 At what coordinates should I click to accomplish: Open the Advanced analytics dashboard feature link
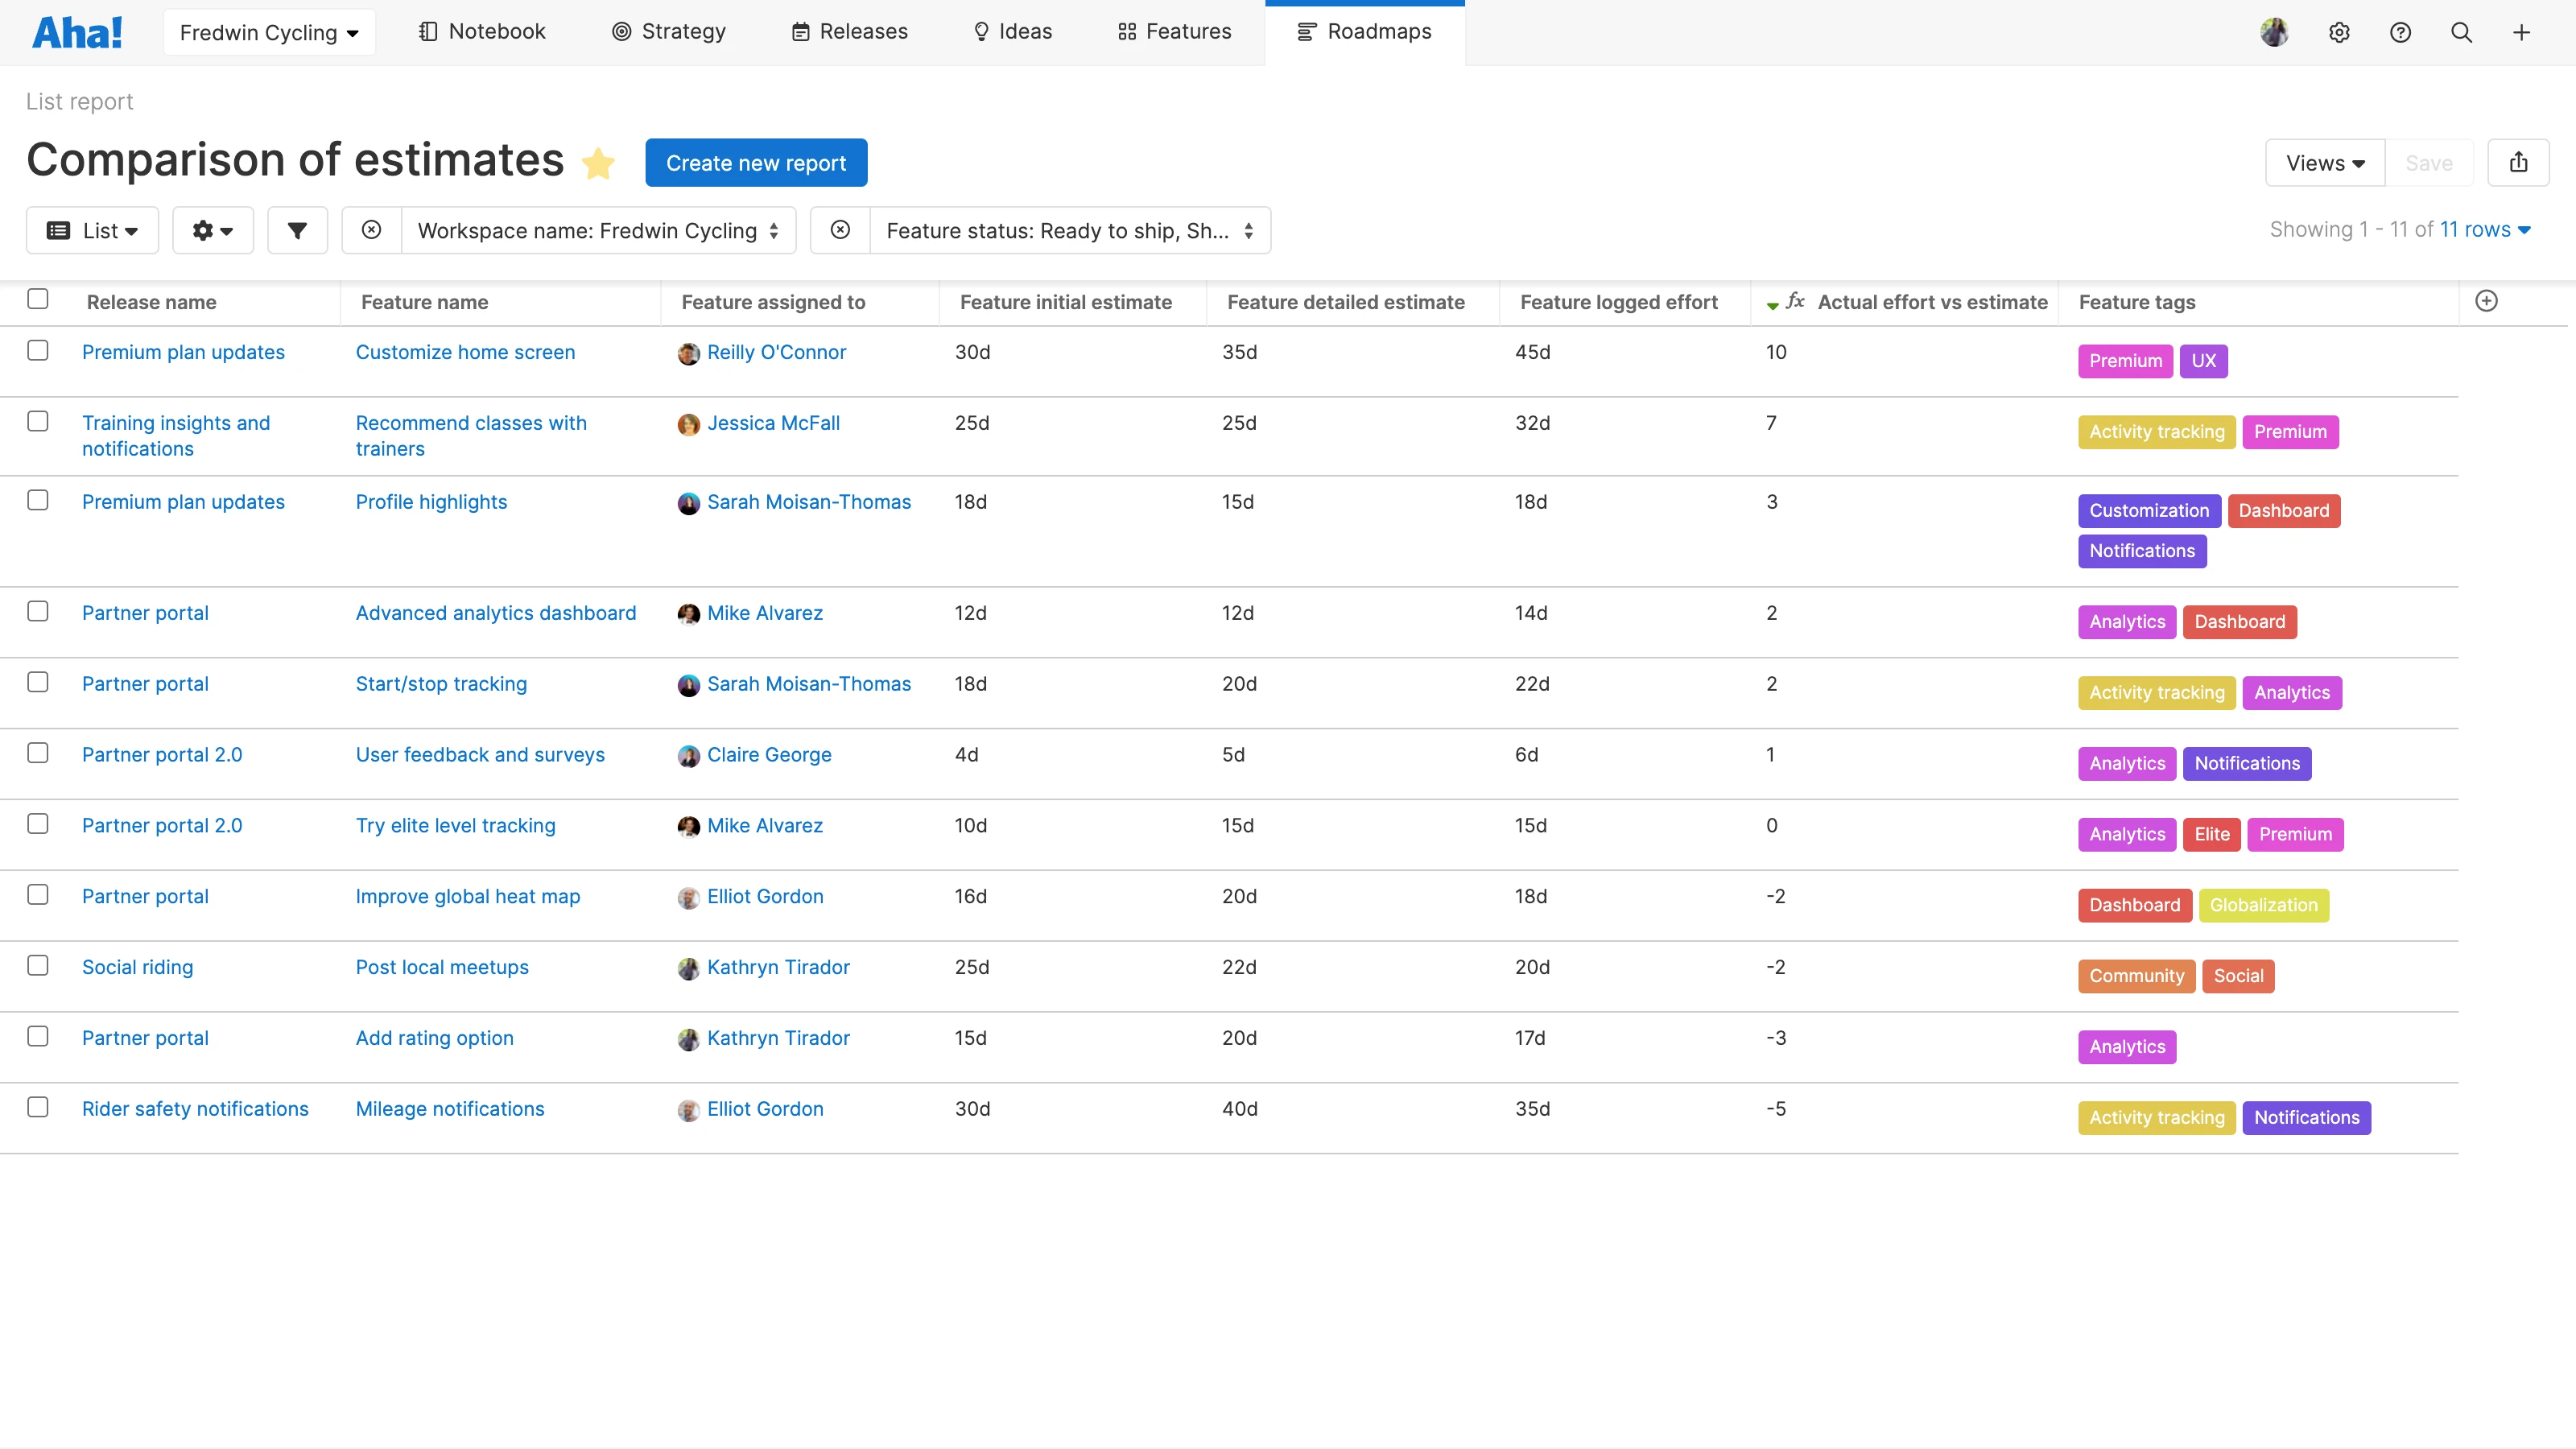pyautogui.click(x=495, y=613)
